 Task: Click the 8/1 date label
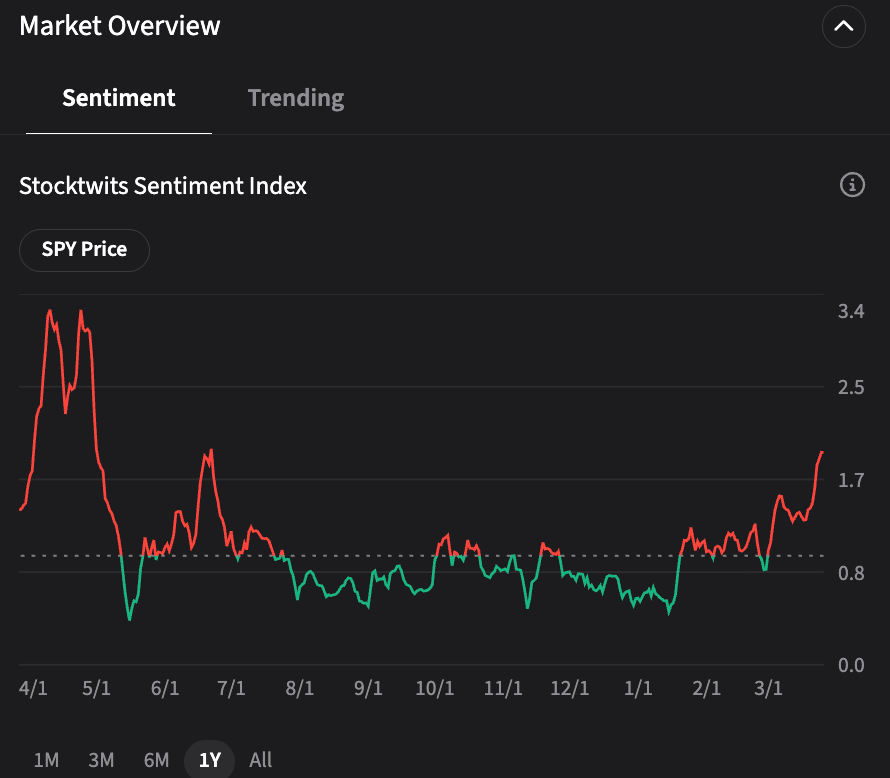click(x=299, y=688)
